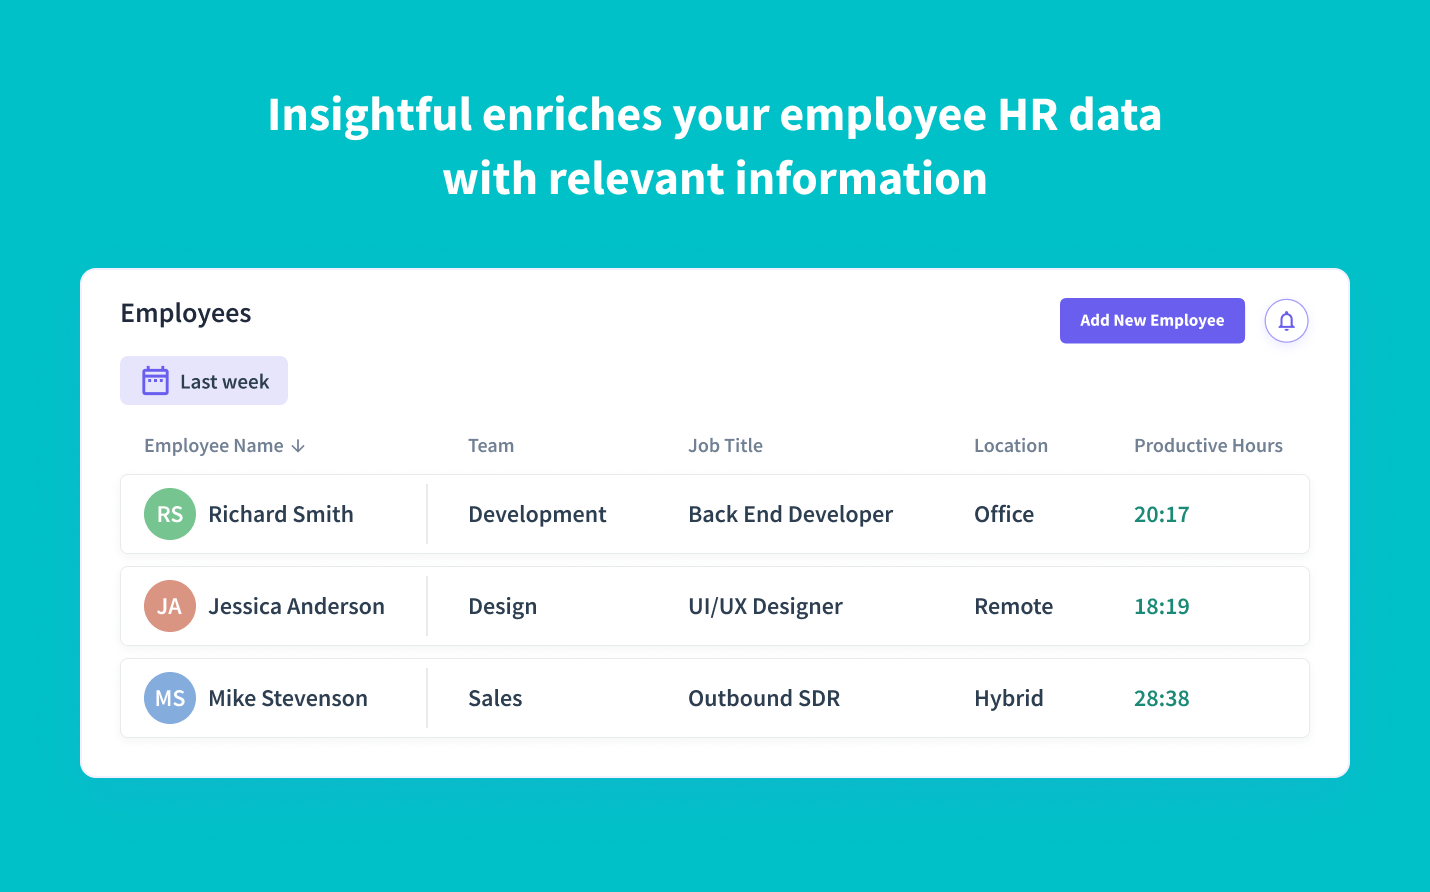Select Jessica Anderson's JA avatar
The height and width of the screenshot is (892, 1430).
click(170, 605)
